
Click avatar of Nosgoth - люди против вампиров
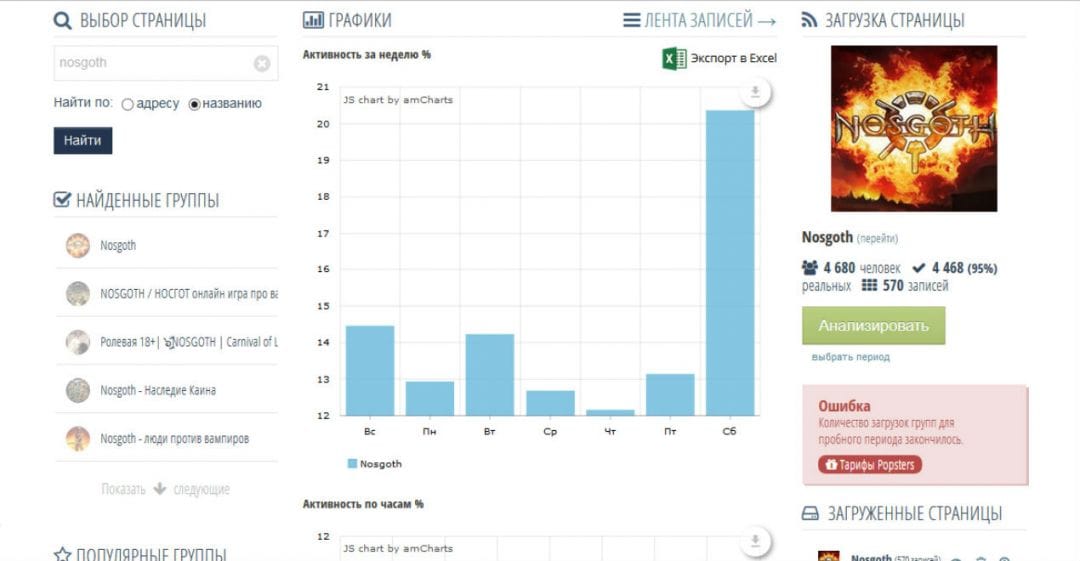tap(78, 438)
